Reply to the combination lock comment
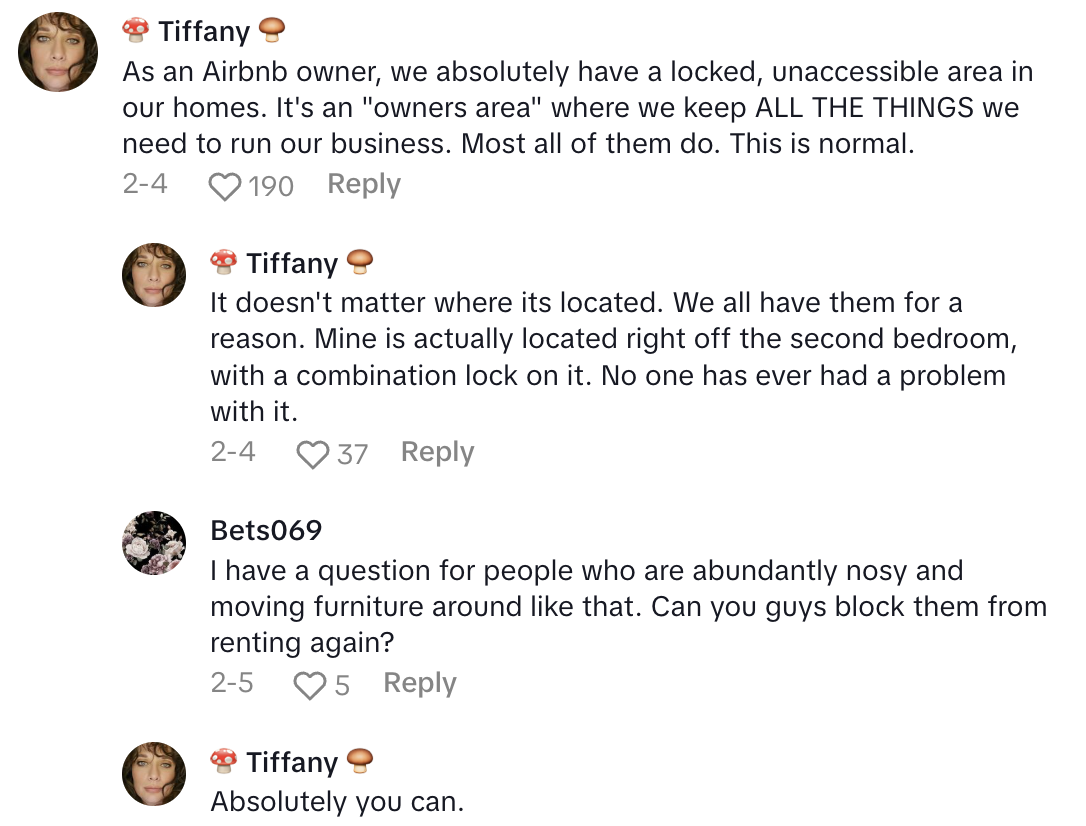 (437, 453)
